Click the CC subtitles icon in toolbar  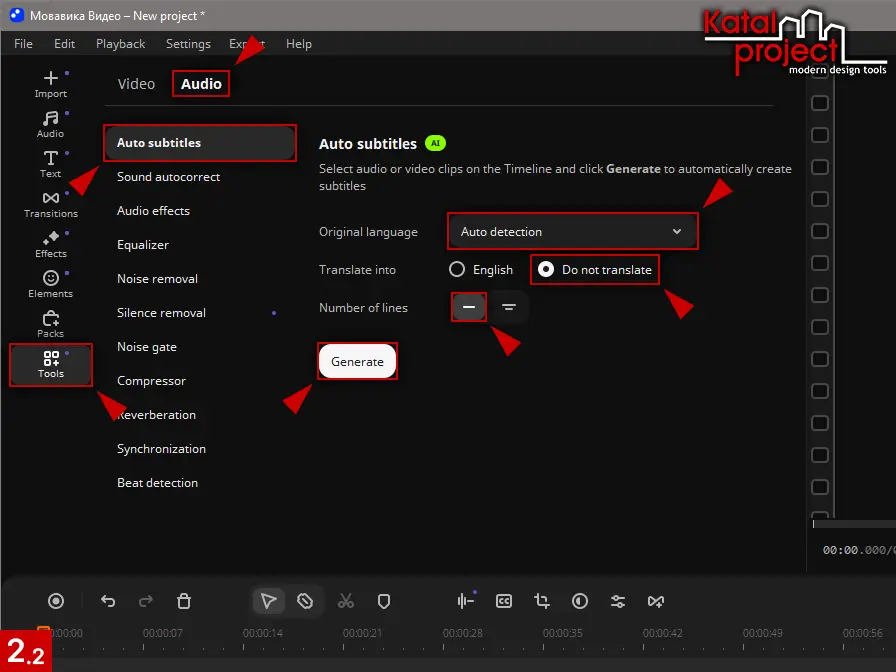pos(504,601)
